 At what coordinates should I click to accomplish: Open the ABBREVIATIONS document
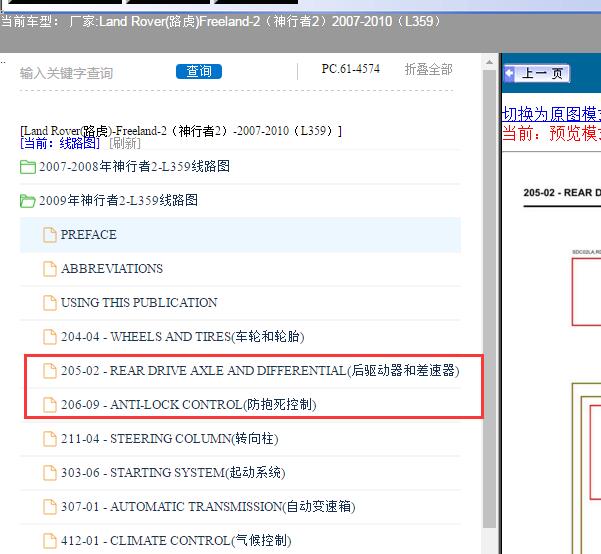click(x=112, y=269)
